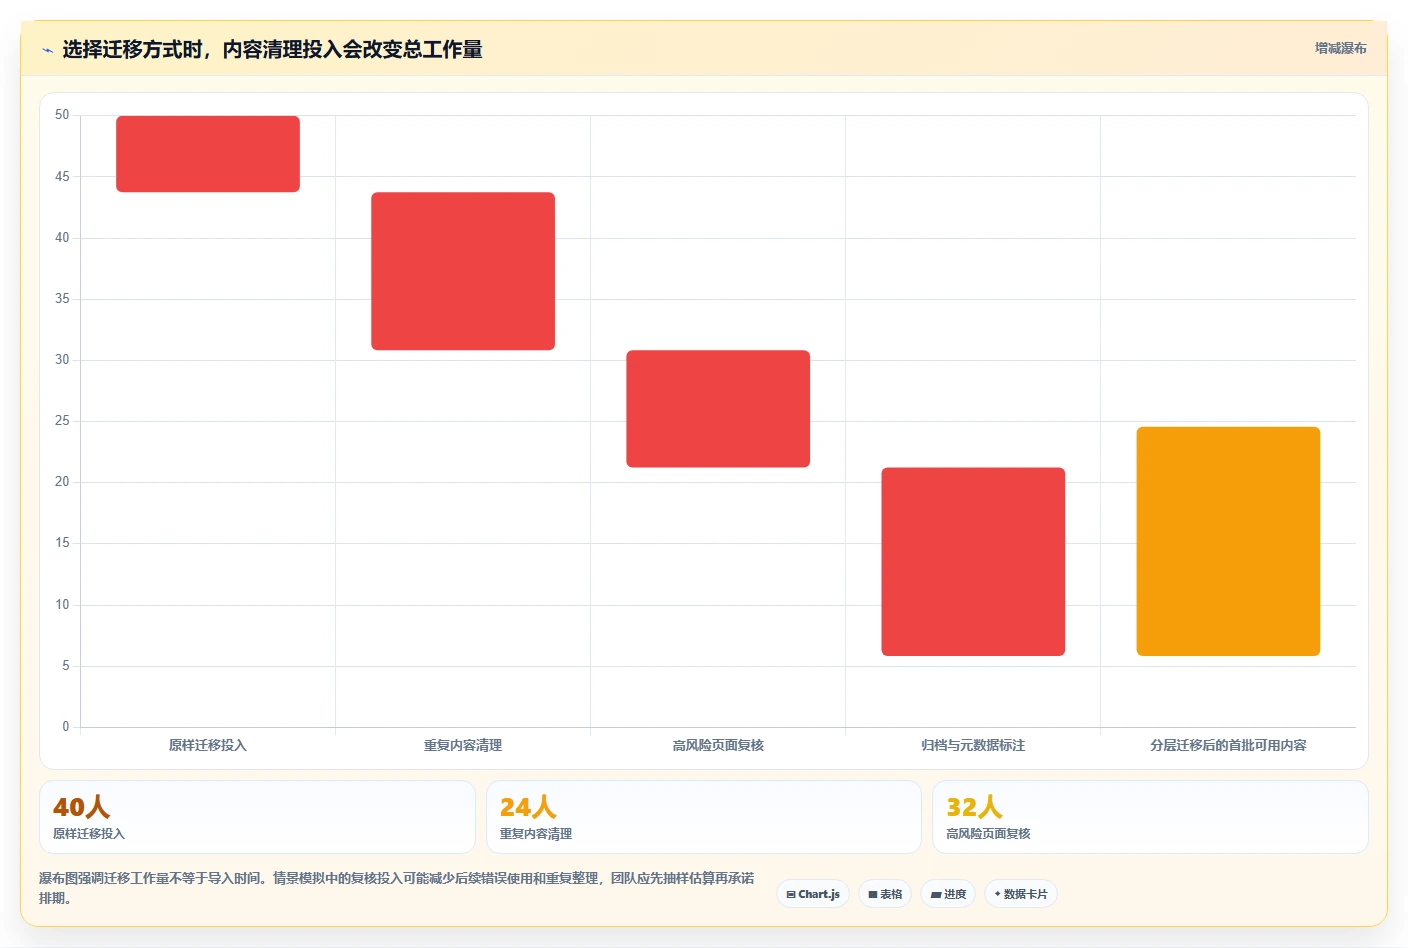Open the 24人 重复内容清理 data card
The height and width of the screenshot is (948, 1408).
click(704, 817)
